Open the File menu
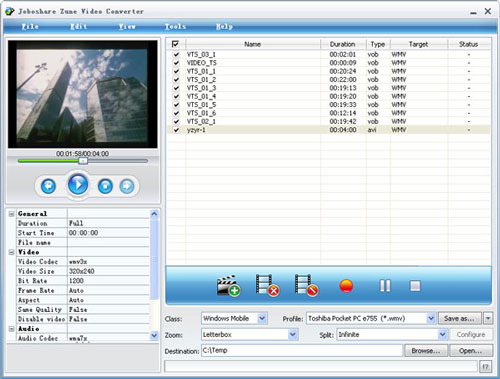This screenshot has width=500, height=379. 30,26
